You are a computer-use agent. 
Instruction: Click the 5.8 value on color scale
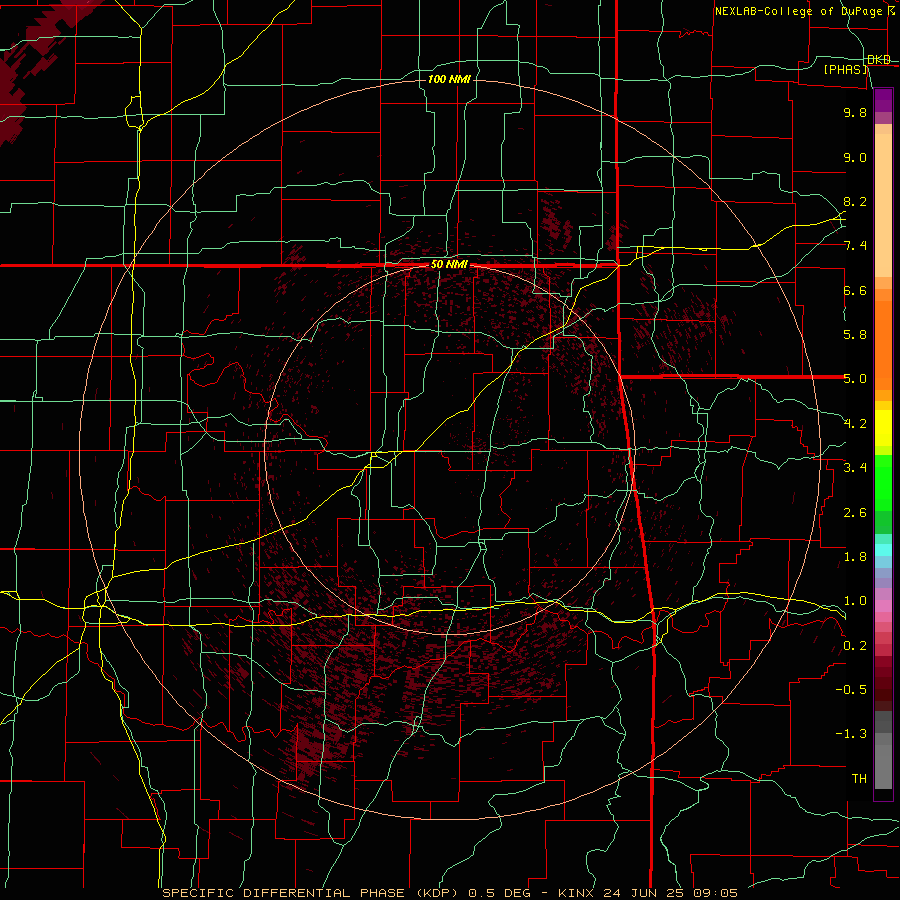tap(855, 335)
